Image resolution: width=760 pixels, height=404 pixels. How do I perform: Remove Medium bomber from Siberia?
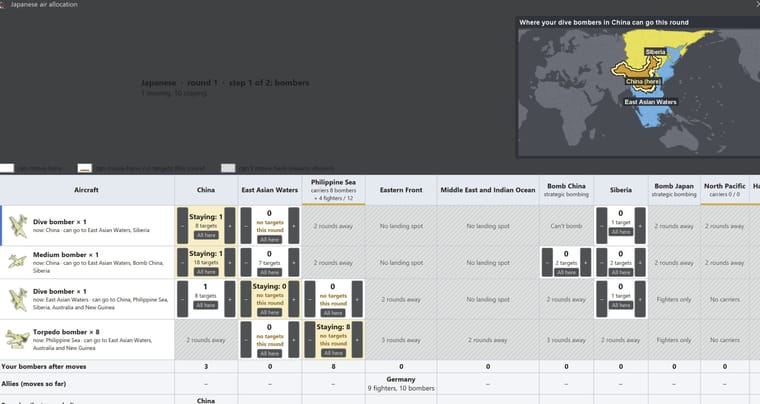point(602,262)
